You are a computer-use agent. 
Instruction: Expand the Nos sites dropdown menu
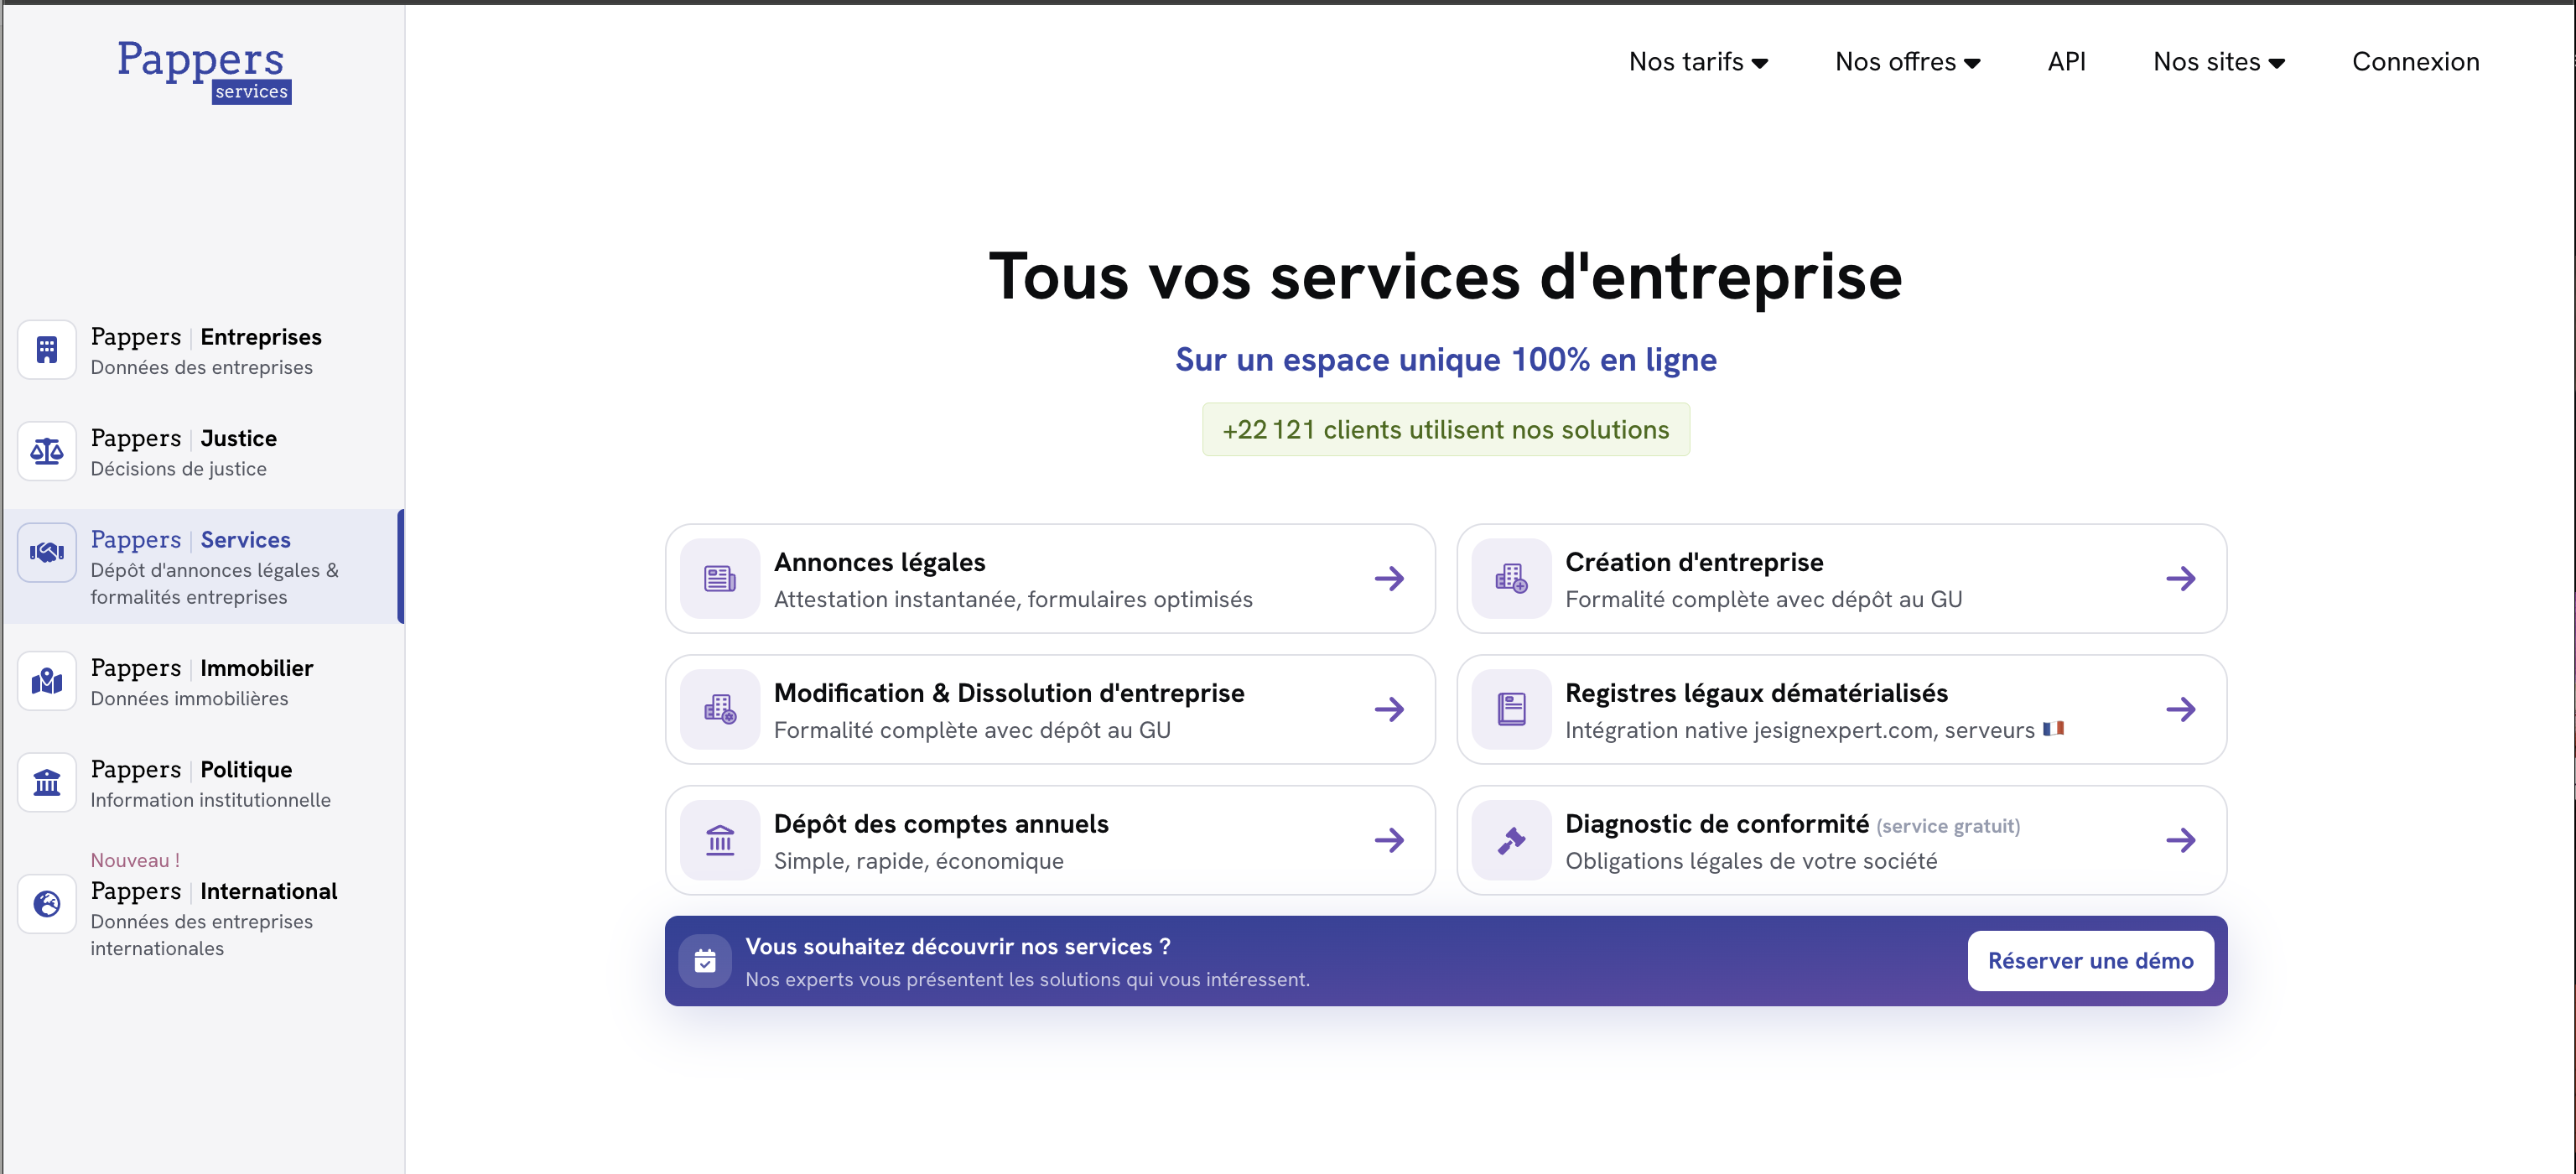[x=2219, y=62]
